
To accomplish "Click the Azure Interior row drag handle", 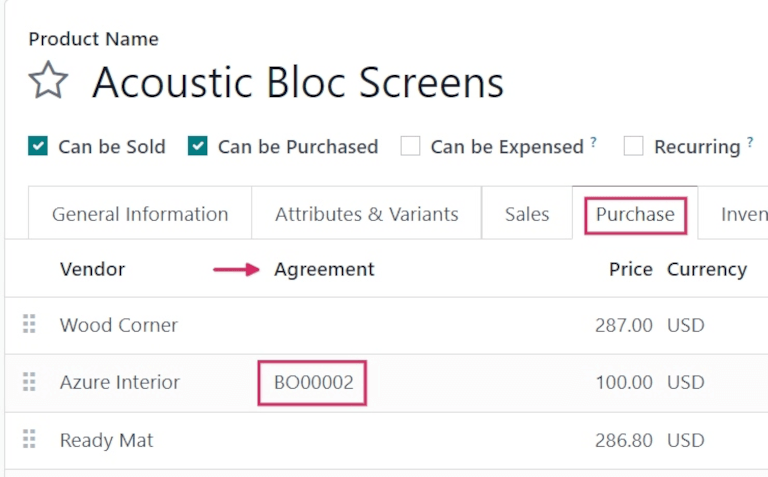I will point(29,381).
